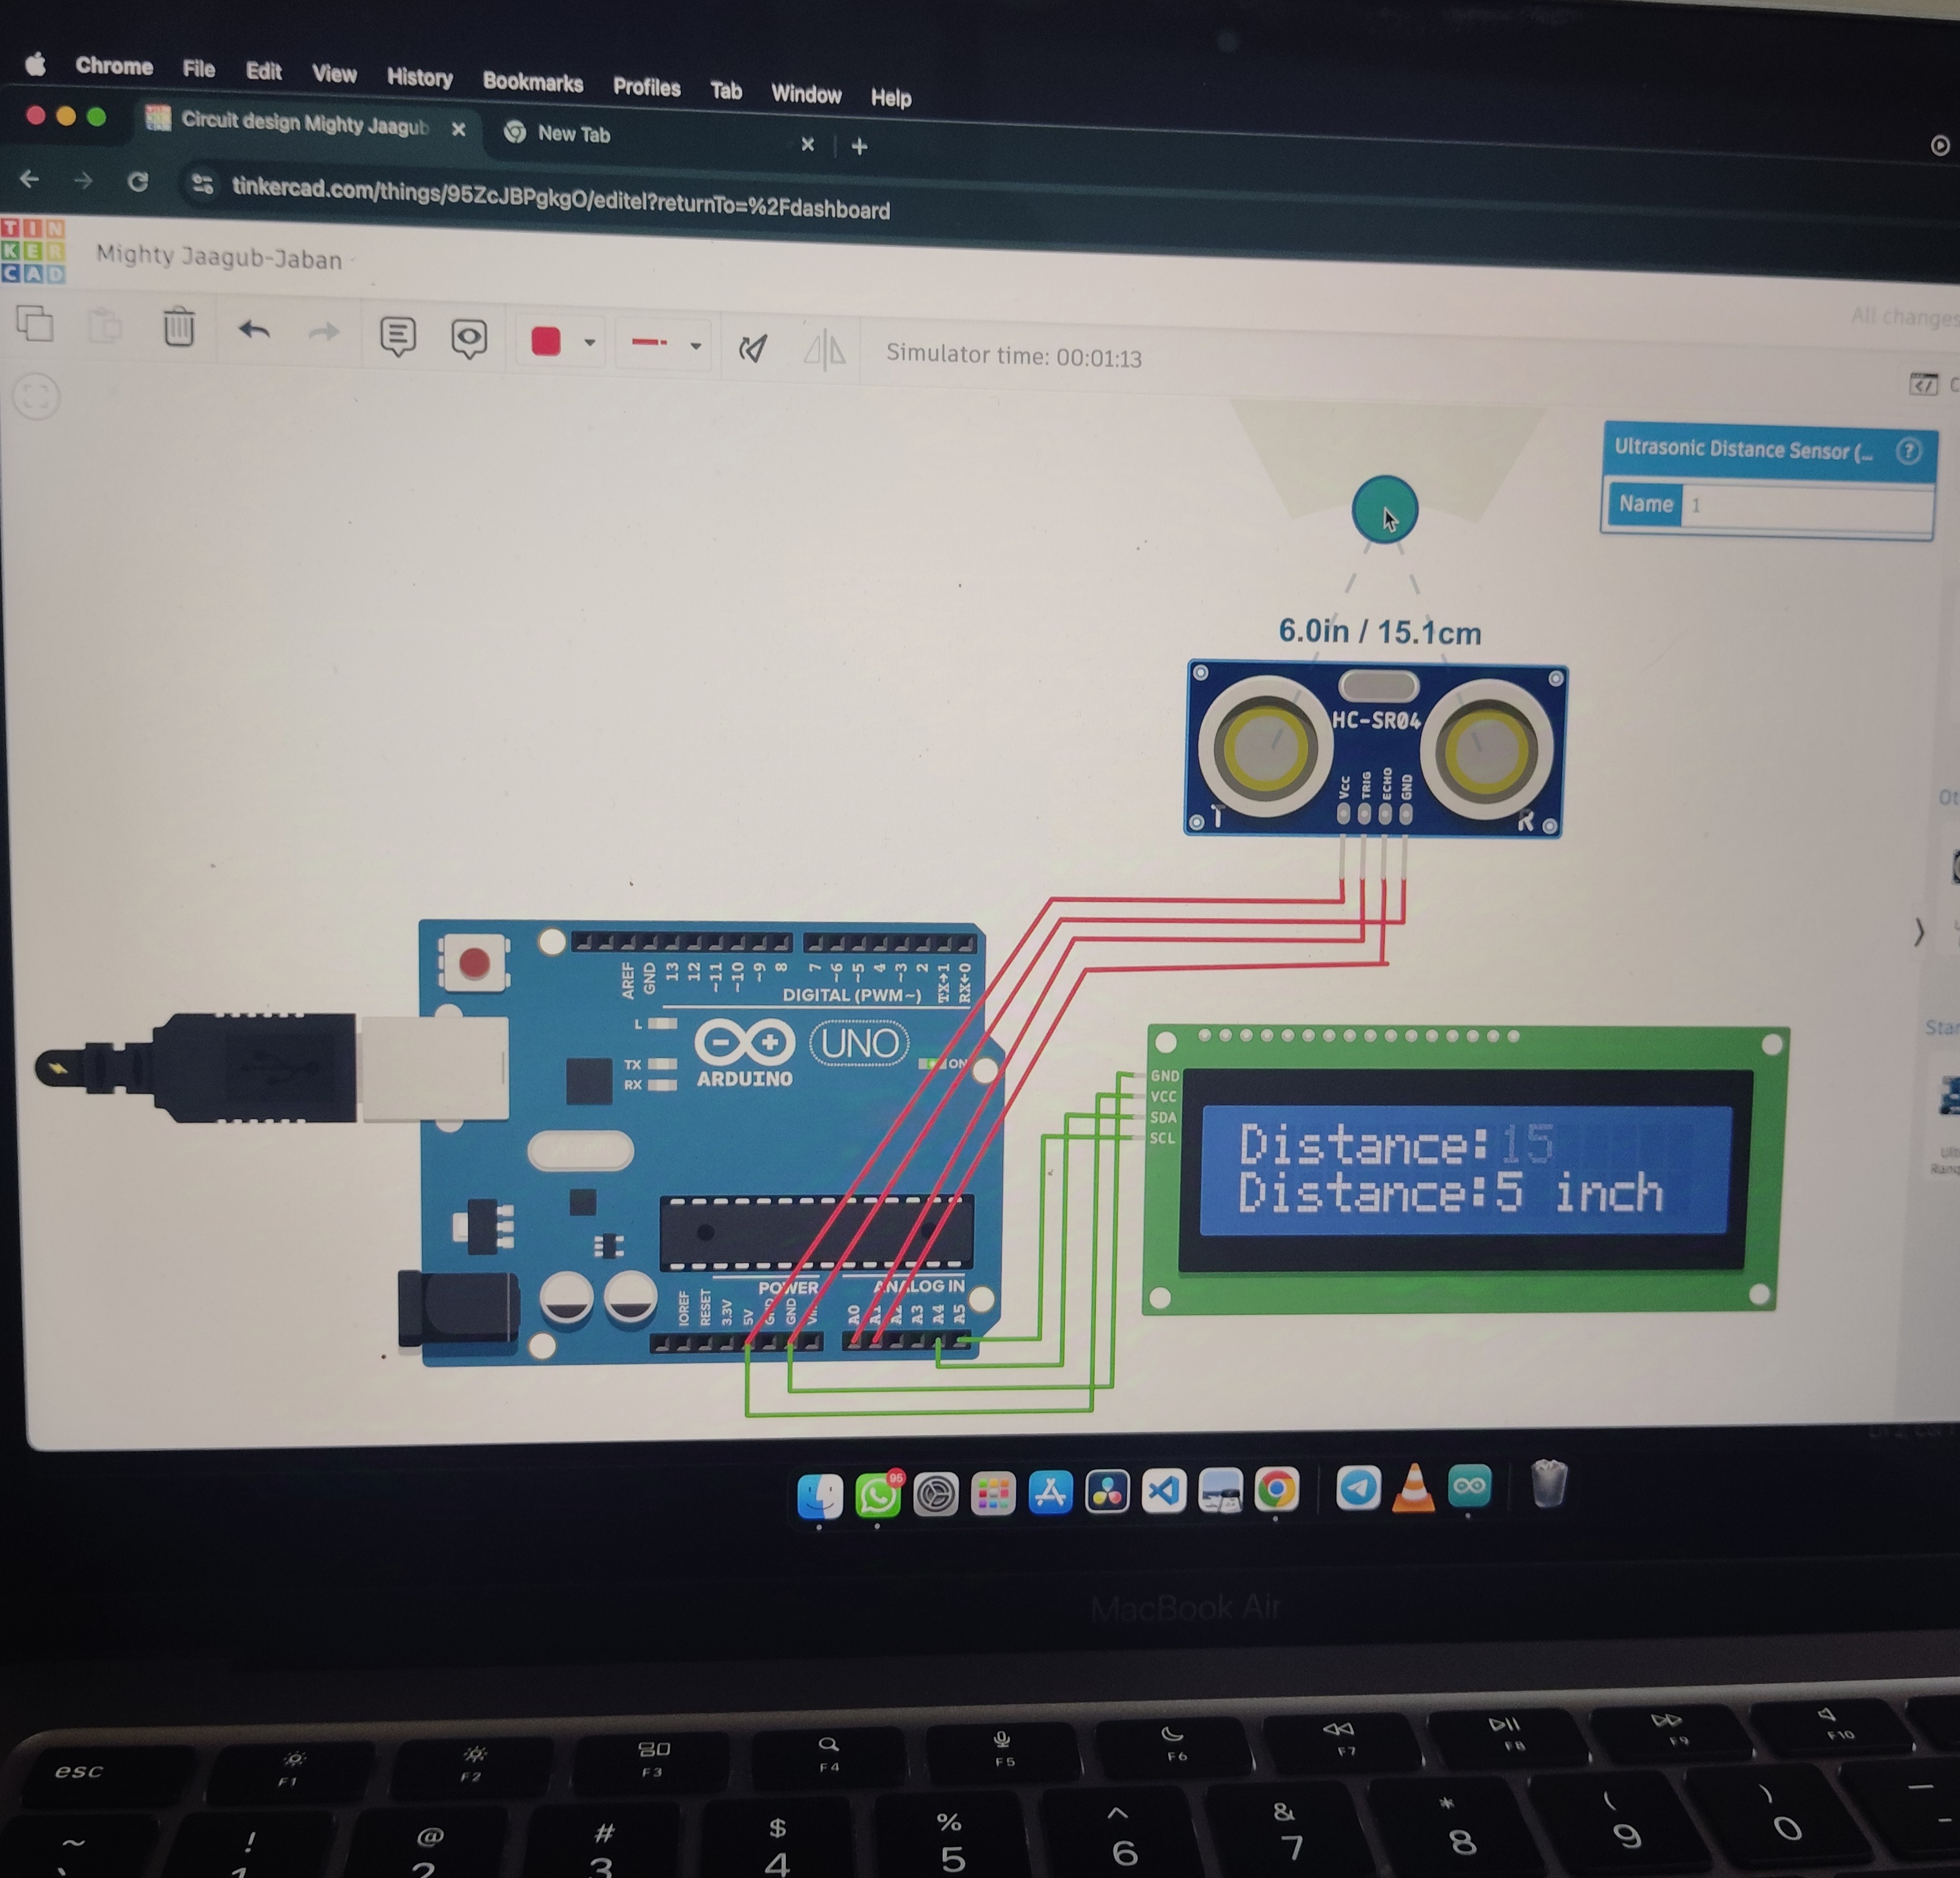Click the zoom to fit icon
1960x1878 pixels.
pyautogui.click(x=37, y=397)
